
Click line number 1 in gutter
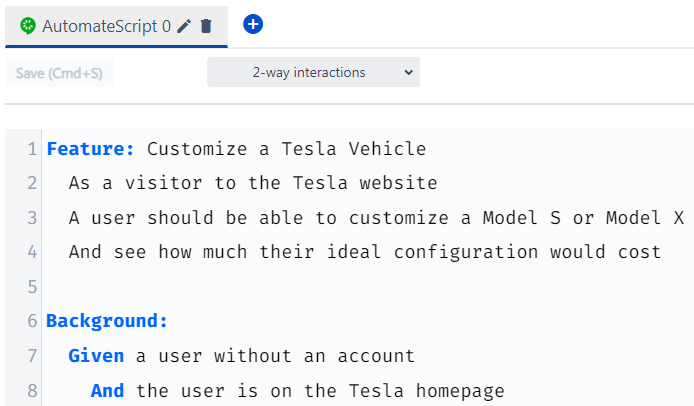click(x=32, y=149)
